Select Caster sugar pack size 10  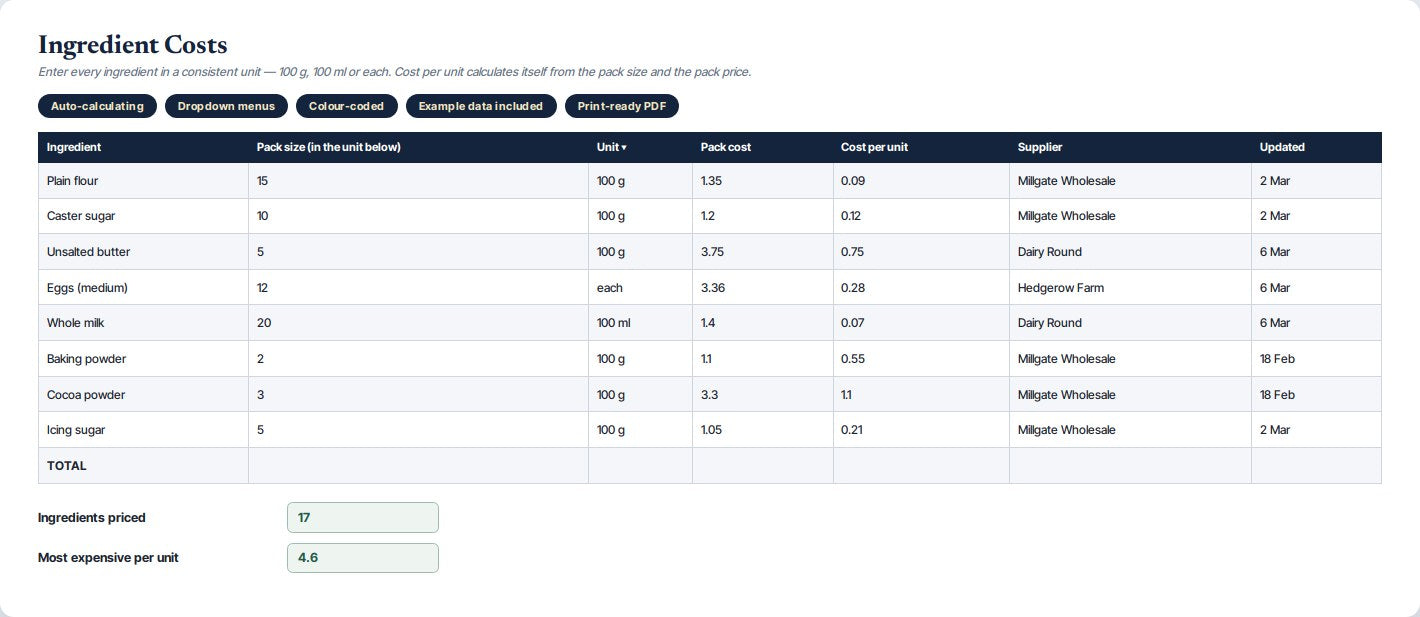point(418,216)
